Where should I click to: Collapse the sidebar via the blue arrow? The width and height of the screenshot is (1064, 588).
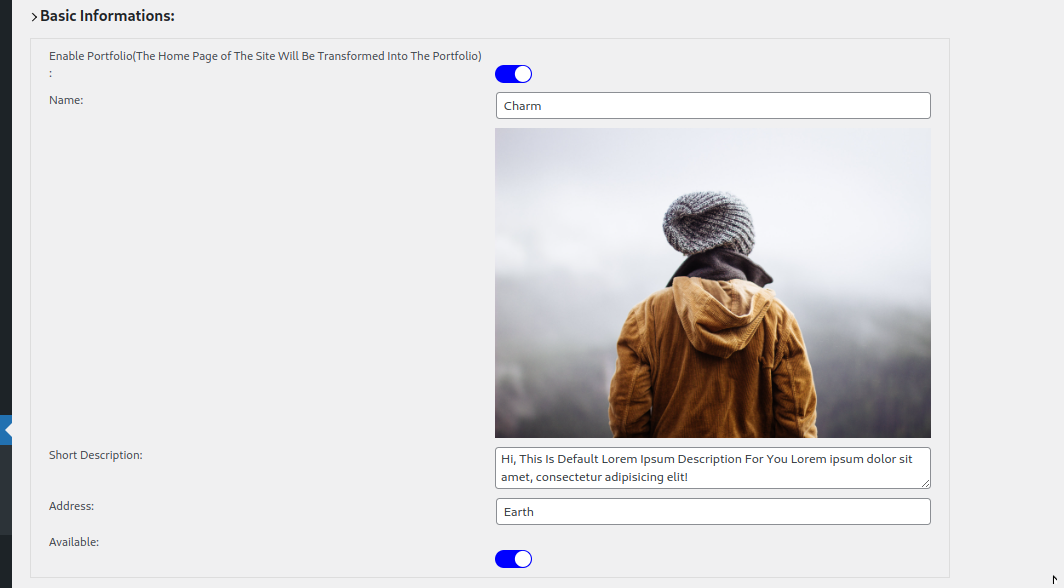click(x=6, y=430)
